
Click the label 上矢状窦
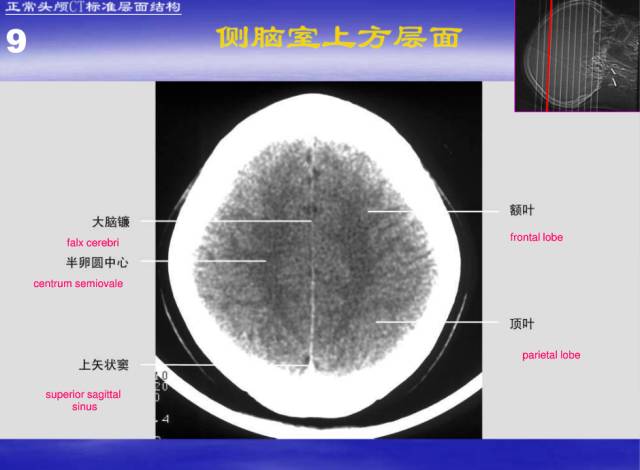[x=104, y=365]
